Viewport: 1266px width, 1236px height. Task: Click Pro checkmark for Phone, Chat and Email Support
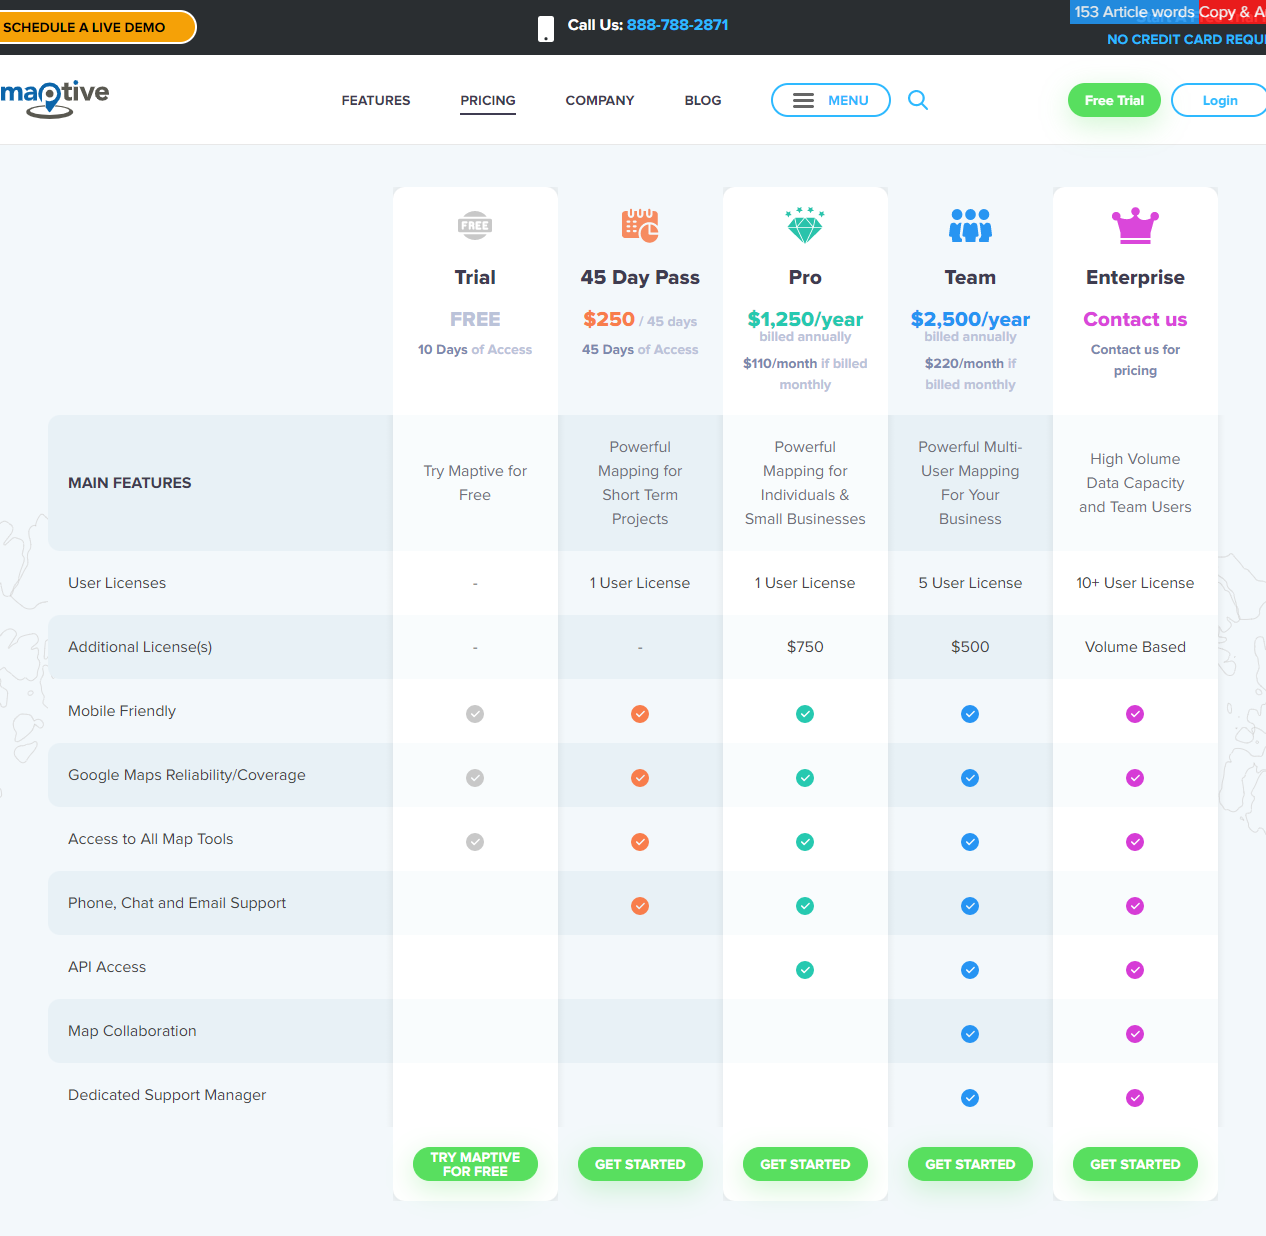point(805,906)
